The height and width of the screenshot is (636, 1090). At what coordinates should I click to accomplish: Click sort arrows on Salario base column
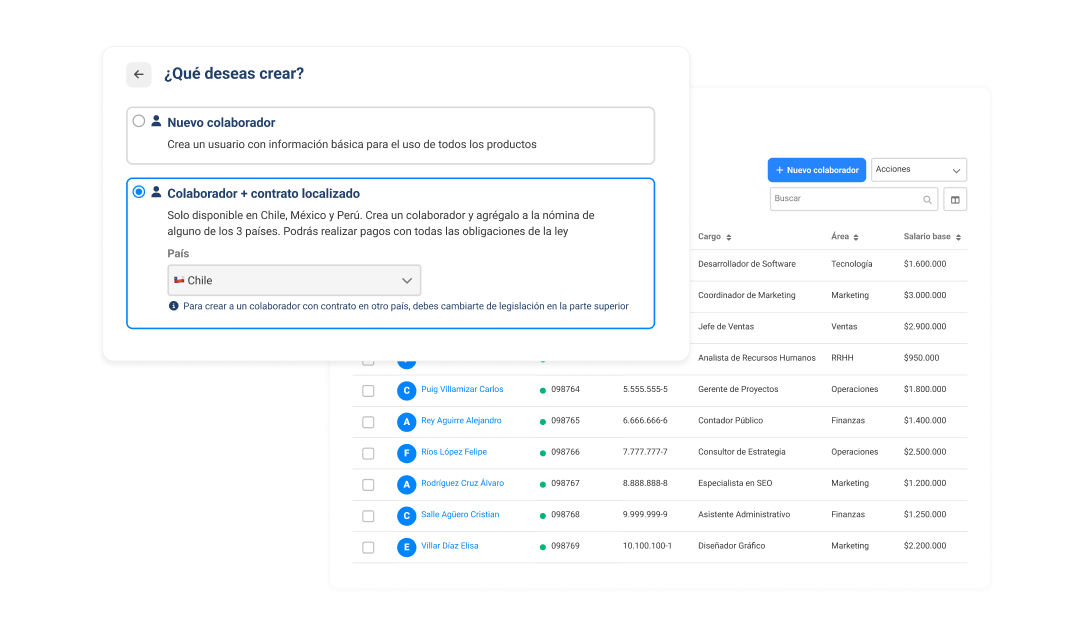pyautogui.click(x=958, y=238)
